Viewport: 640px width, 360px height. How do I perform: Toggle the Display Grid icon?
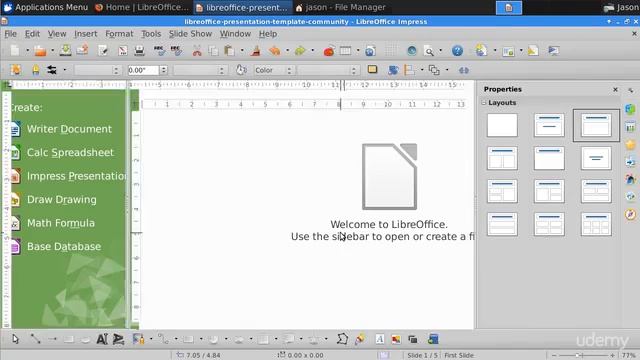(391, 51)
